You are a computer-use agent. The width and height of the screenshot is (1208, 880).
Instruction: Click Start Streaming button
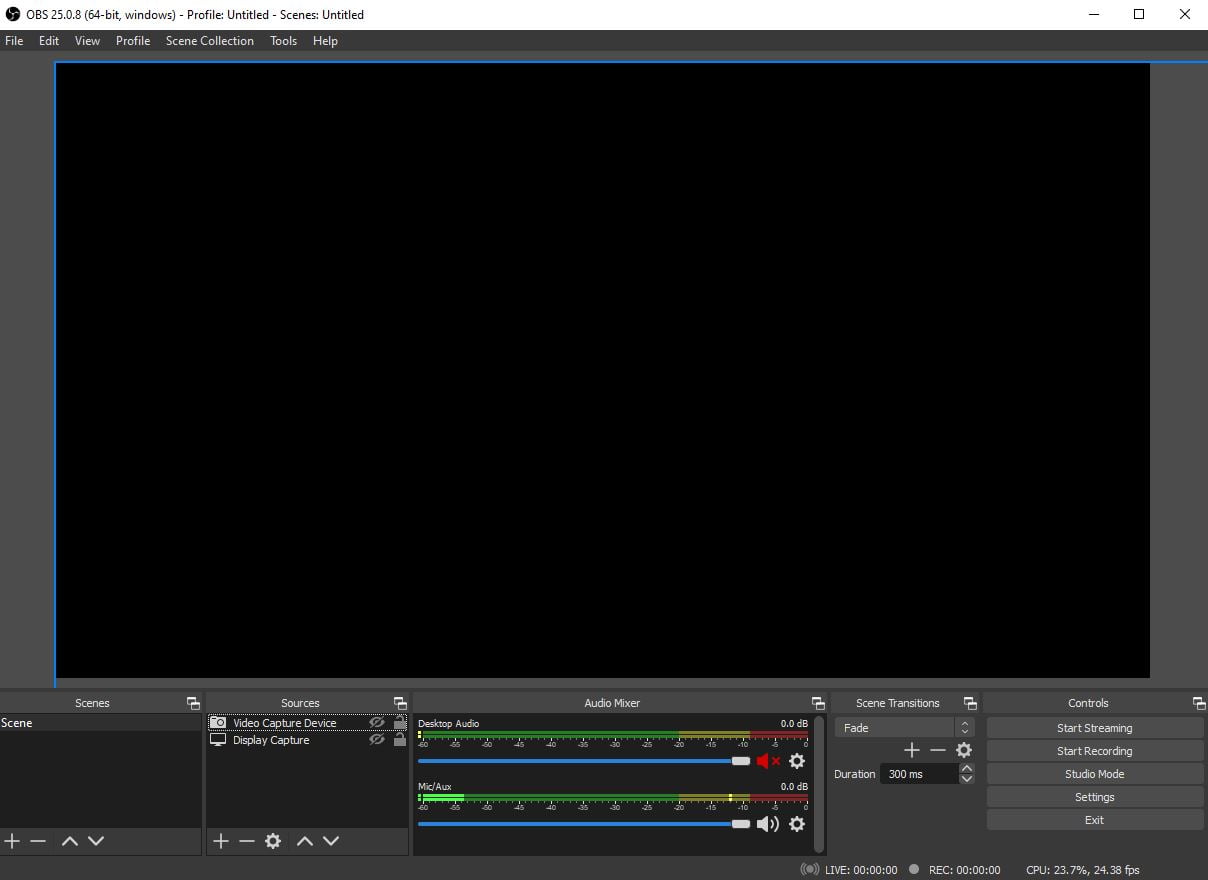[1095, 728]
